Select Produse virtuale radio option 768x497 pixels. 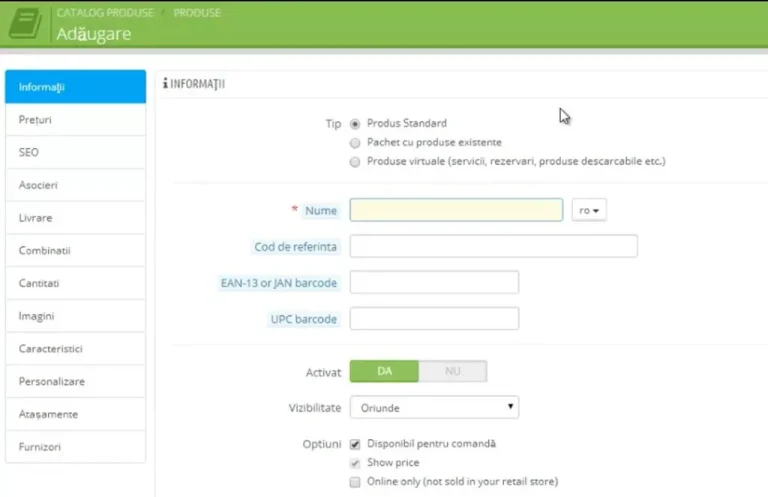tap(355, 162)
